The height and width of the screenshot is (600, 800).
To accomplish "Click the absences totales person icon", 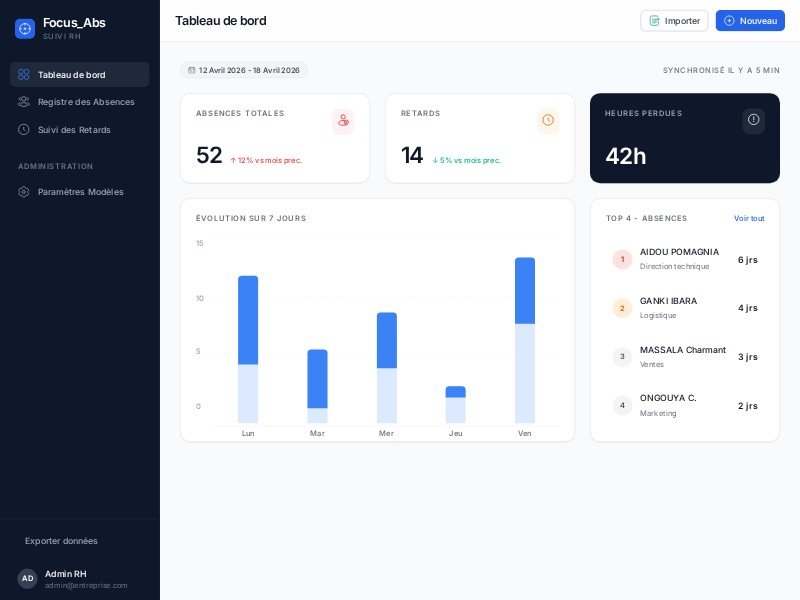I will tap(343, 121).
